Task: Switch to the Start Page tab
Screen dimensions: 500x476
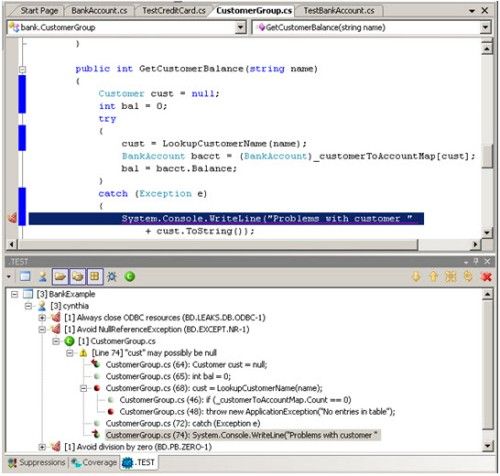Action: tap(39, 11)
